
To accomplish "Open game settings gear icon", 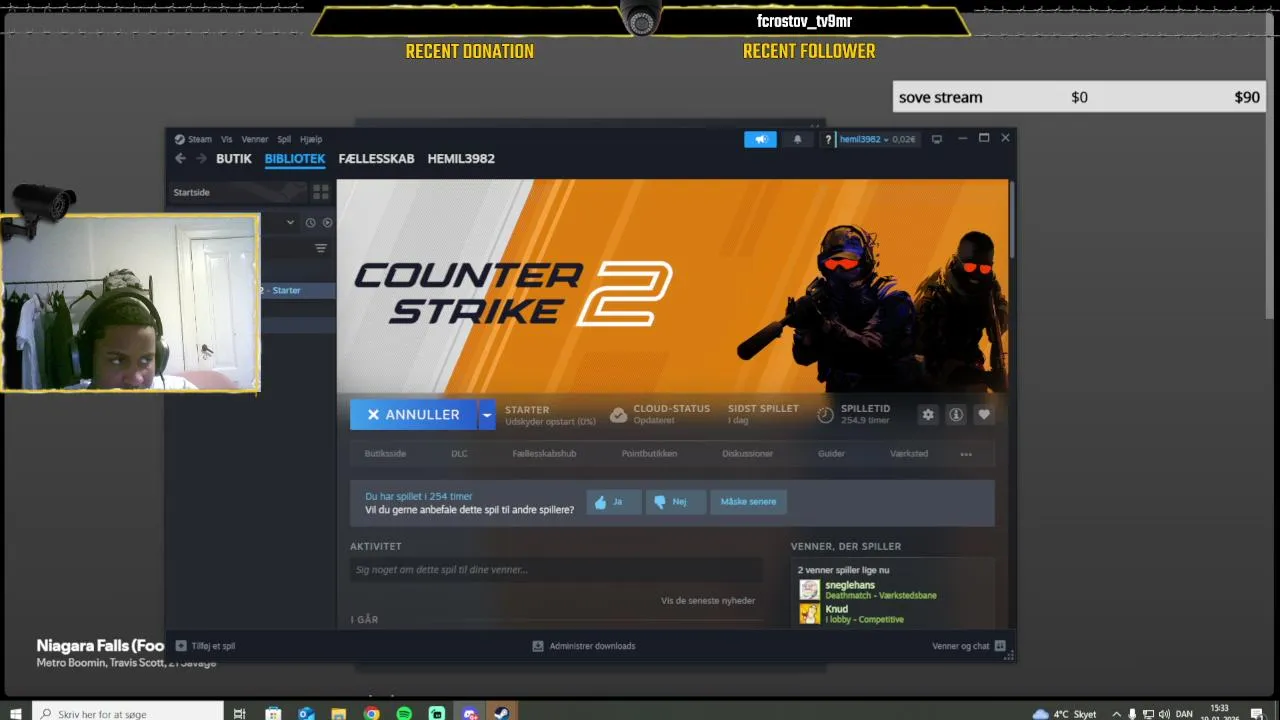I will pos(928,414).
